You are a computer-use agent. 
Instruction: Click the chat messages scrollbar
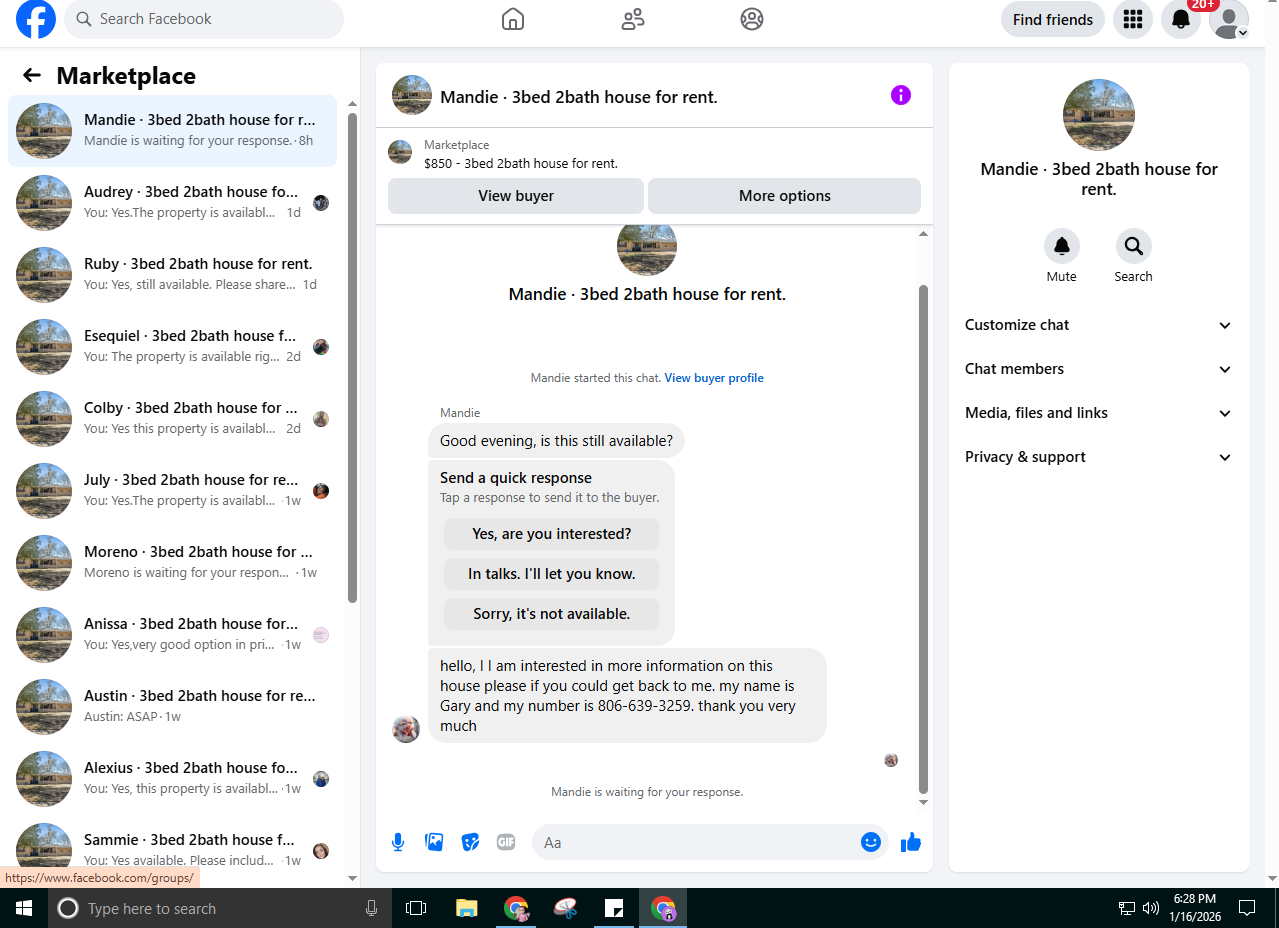[x=923, y=539]
